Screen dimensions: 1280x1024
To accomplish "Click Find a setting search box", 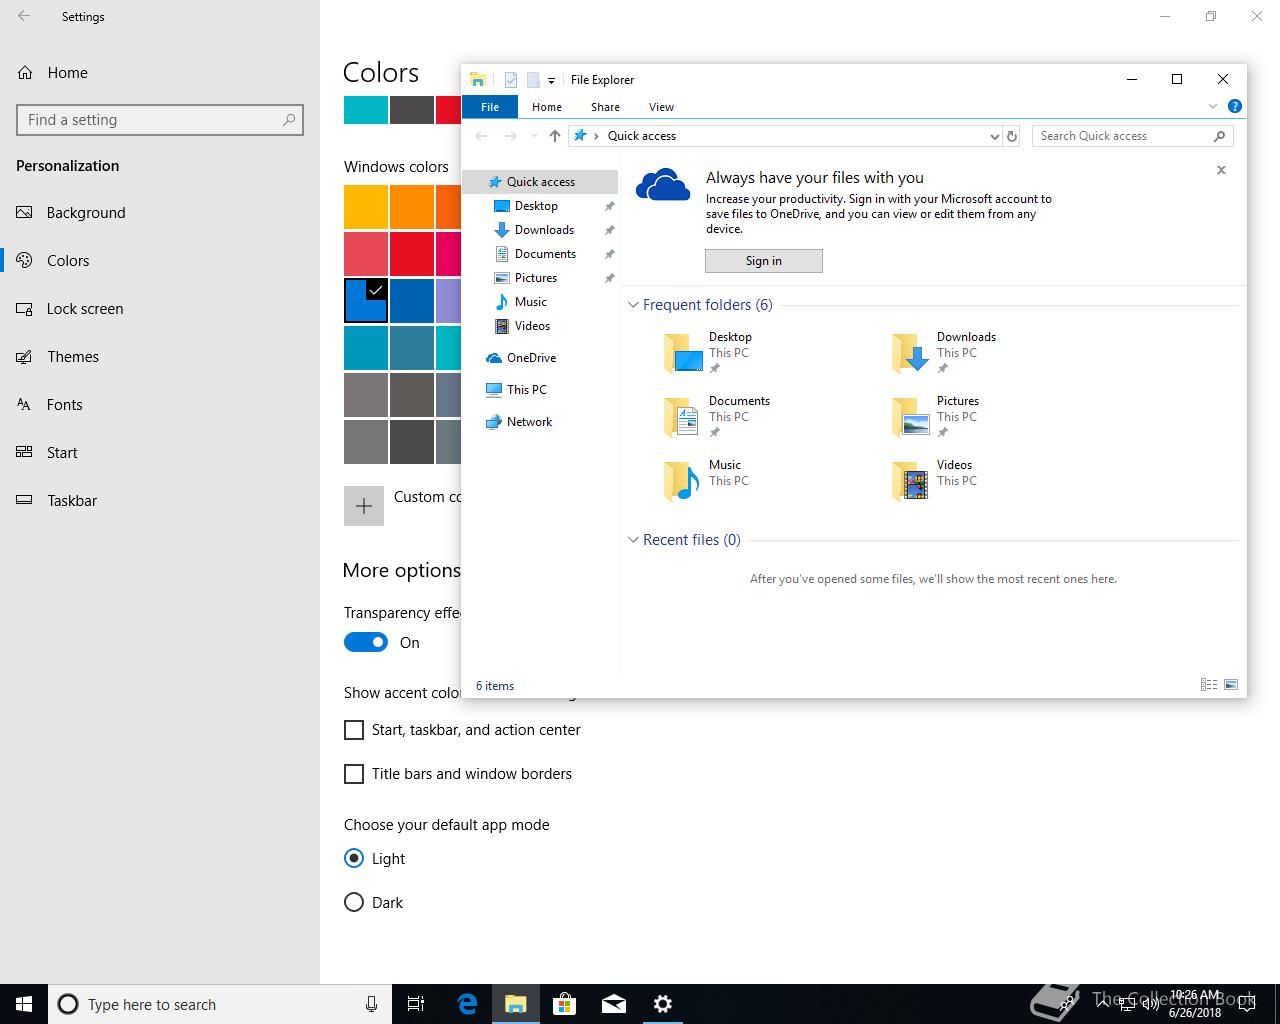I will click(160, 120).
